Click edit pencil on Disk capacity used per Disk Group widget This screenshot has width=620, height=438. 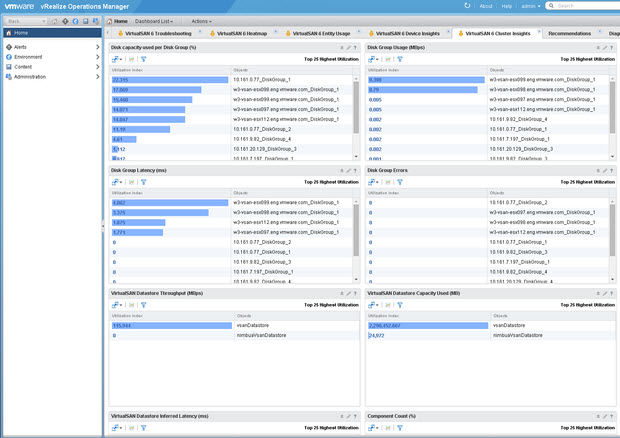point(348,48)
